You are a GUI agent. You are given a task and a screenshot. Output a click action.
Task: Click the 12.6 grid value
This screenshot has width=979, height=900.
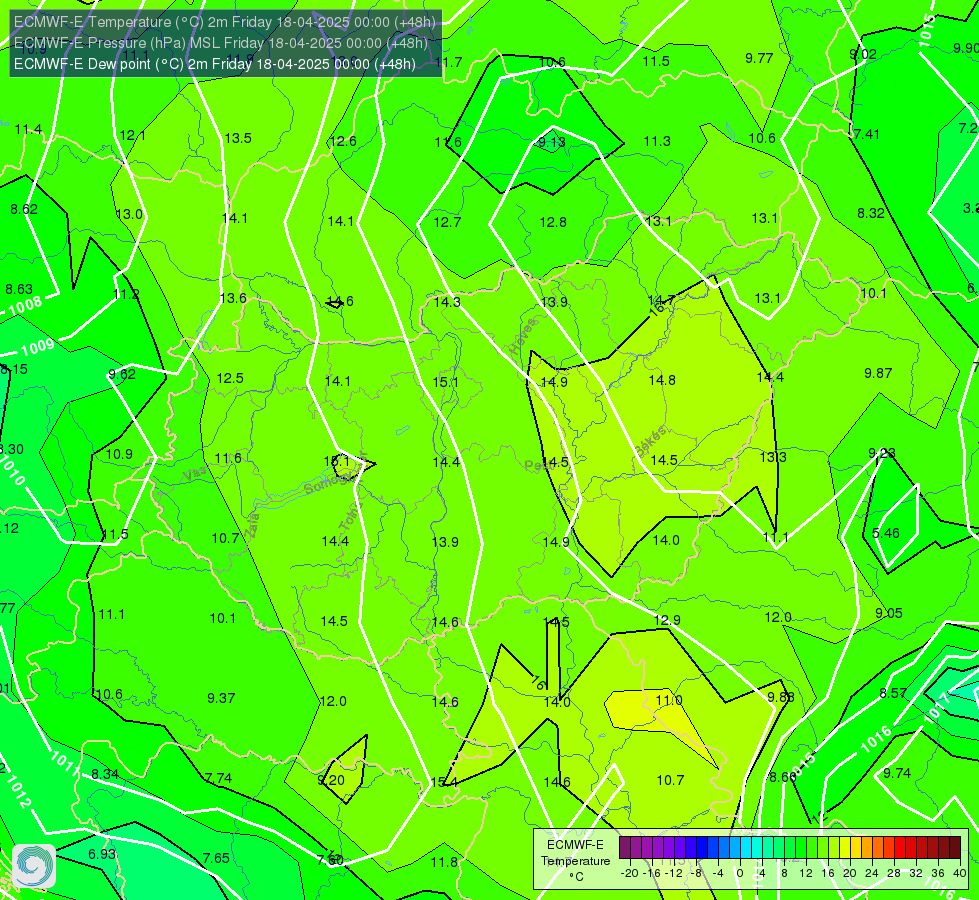[x=343, y=141]
